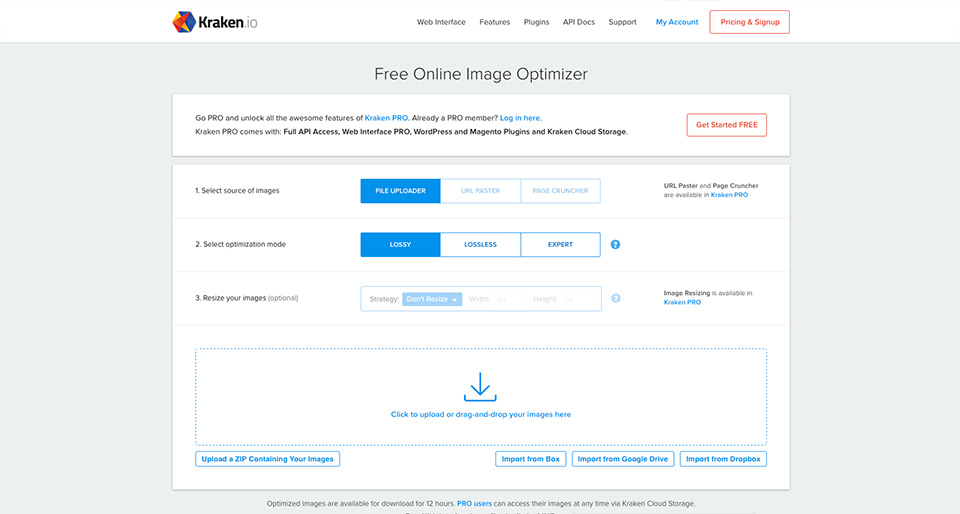Image resolution: width=960 pixels, height=514 pixels.
Task: Open the Web Interface menu item
Action: 441,22
